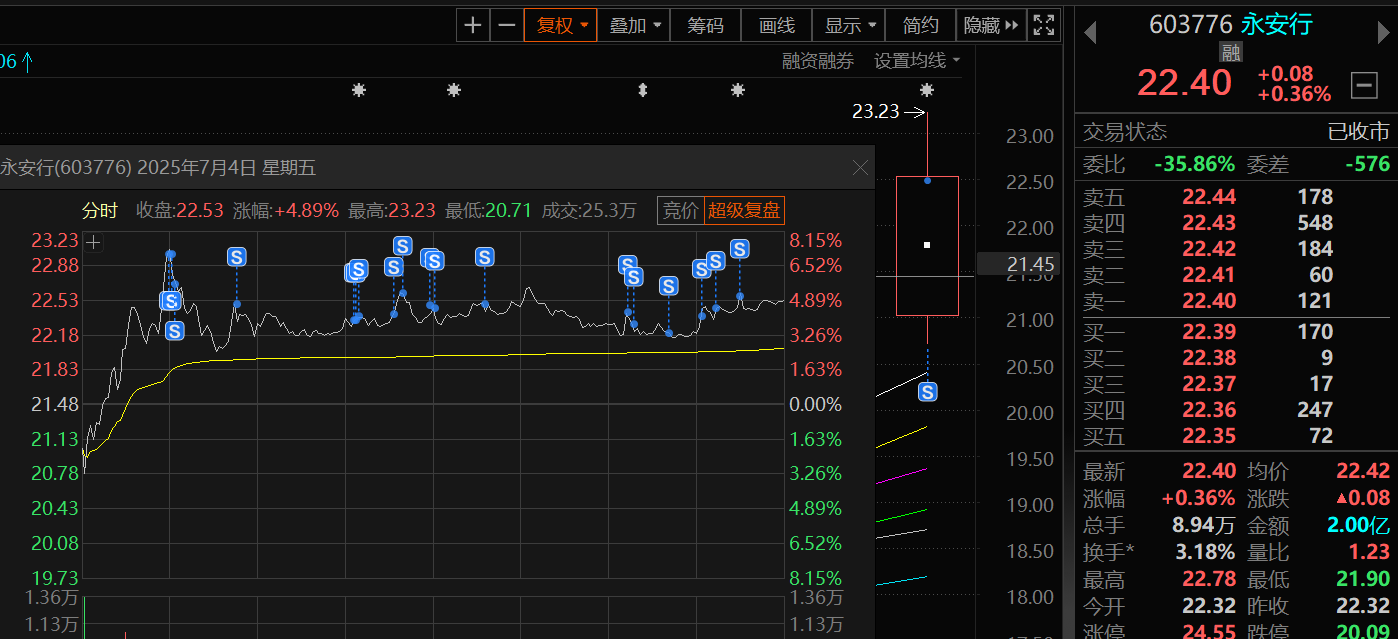
Task: Open the 筹码 chip distribution view
Action: [705, 25]
